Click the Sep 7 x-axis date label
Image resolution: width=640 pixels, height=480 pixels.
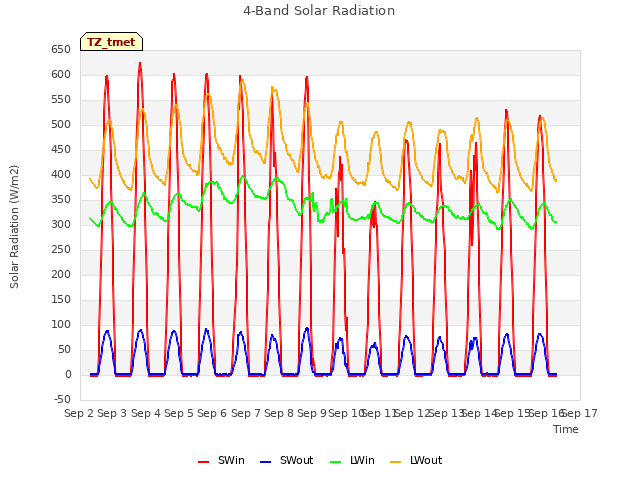coord(246,413)
